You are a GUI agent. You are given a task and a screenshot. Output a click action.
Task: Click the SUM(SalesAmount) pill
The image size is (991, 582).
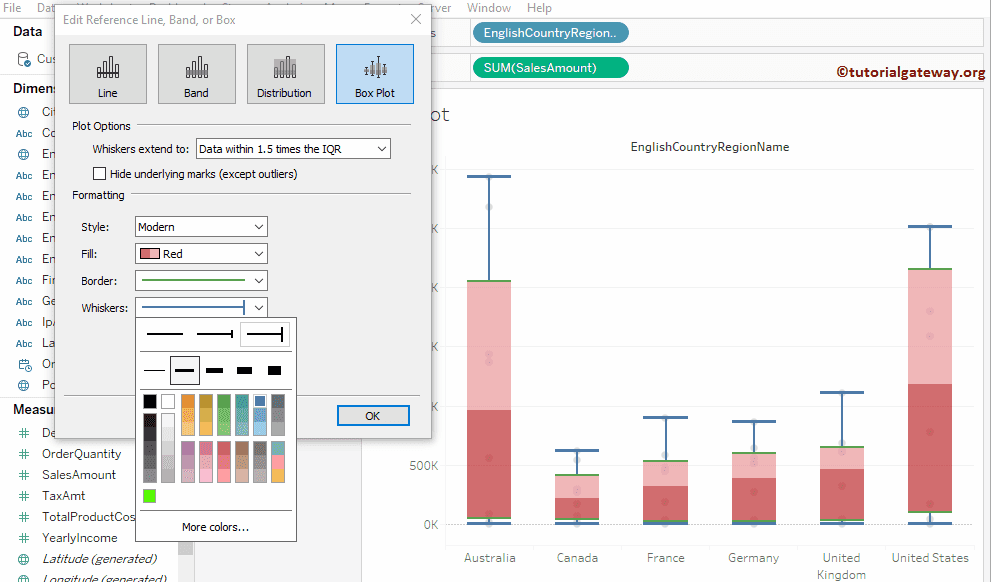click(x=549, y=68)
